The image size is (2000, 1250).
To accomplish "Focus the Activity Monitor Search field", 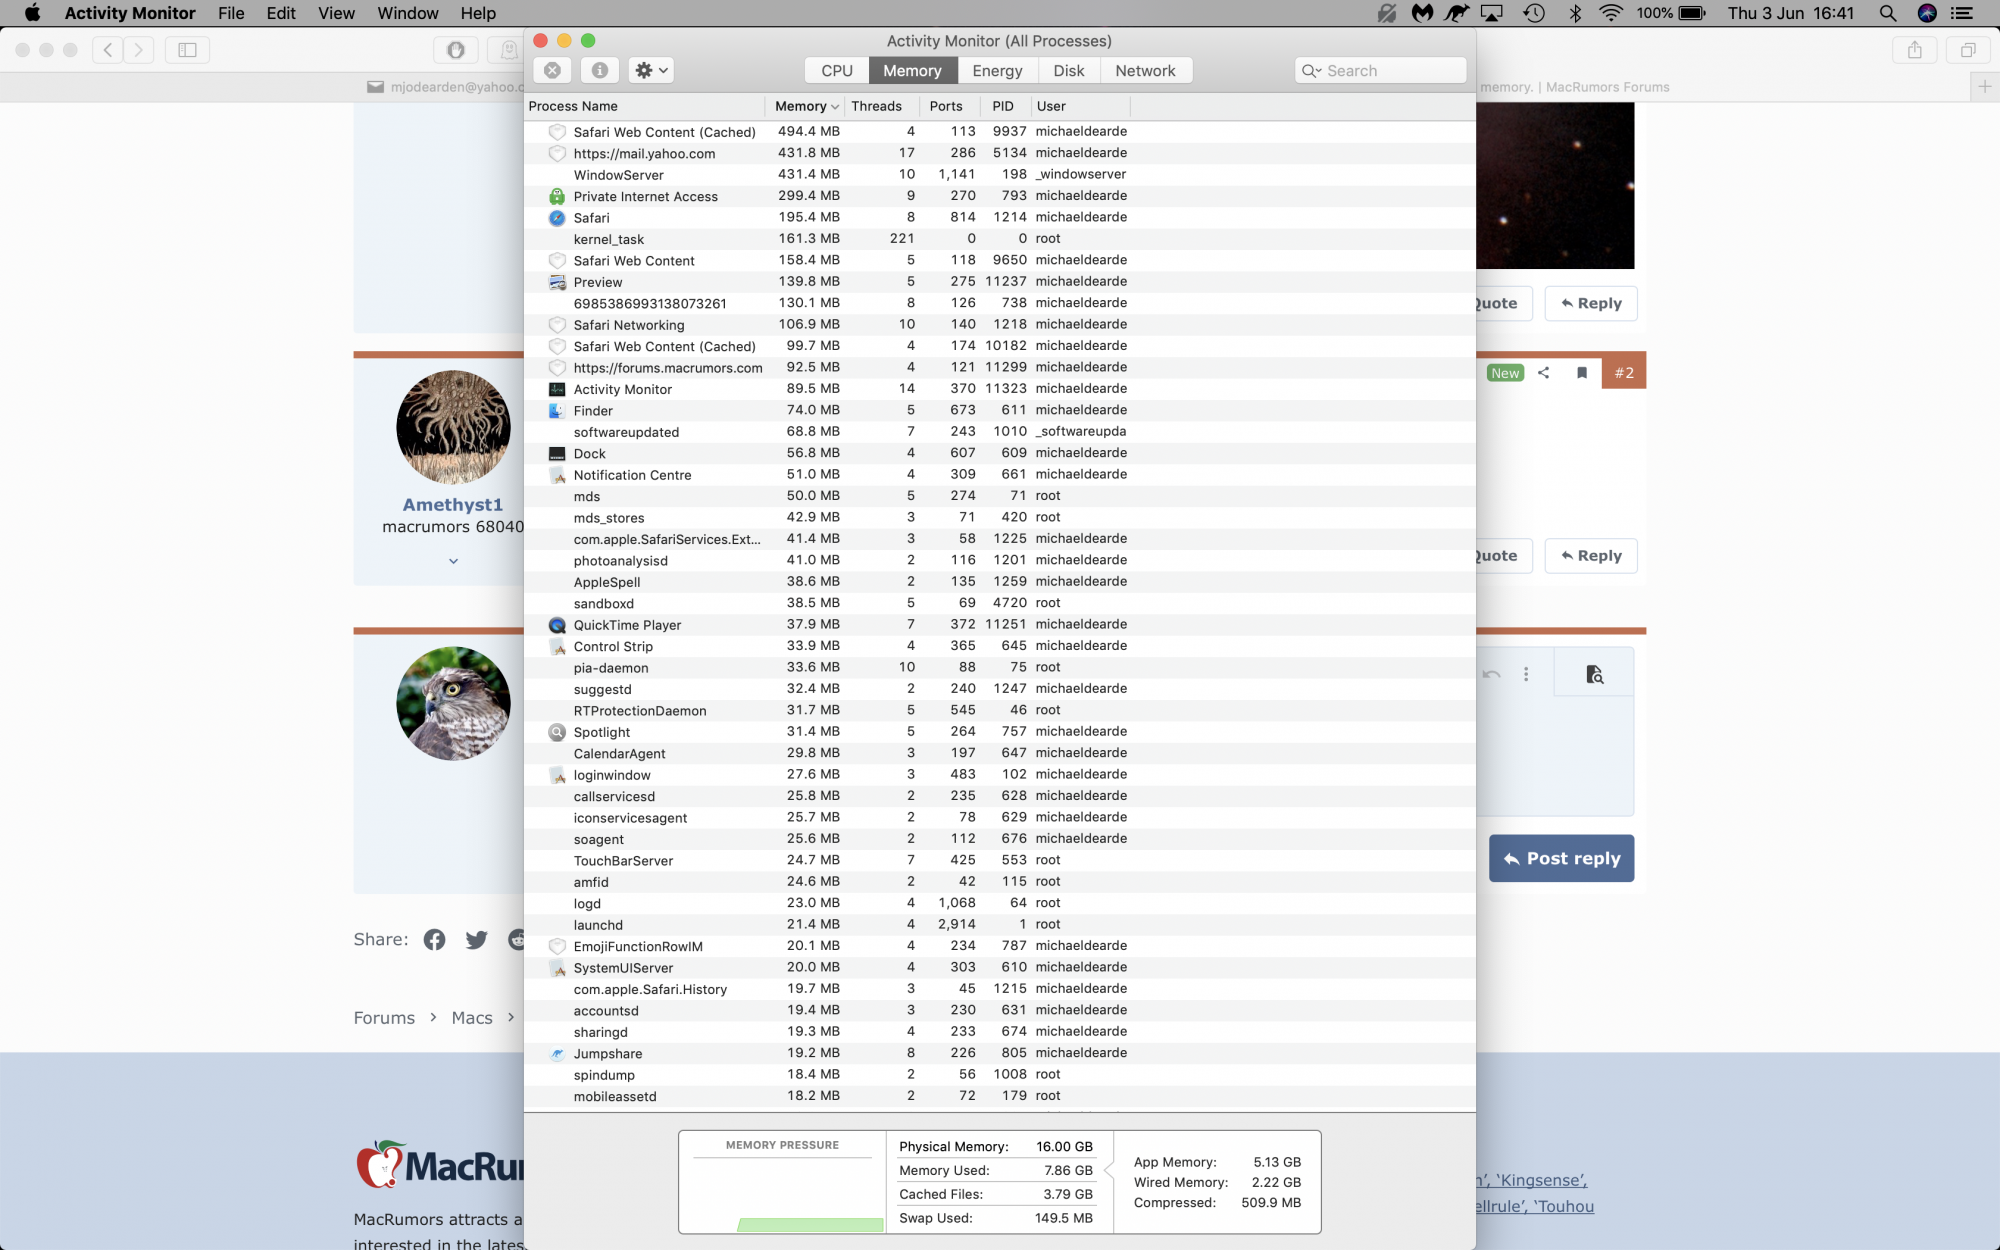I will [1380, 71].
